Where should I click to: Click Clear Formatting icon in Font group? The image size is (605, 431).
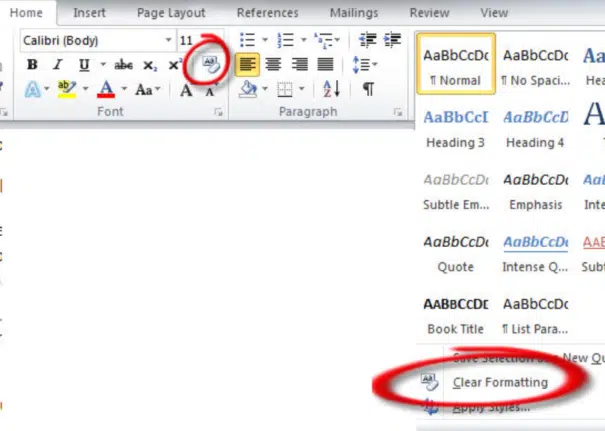[211, 64]
